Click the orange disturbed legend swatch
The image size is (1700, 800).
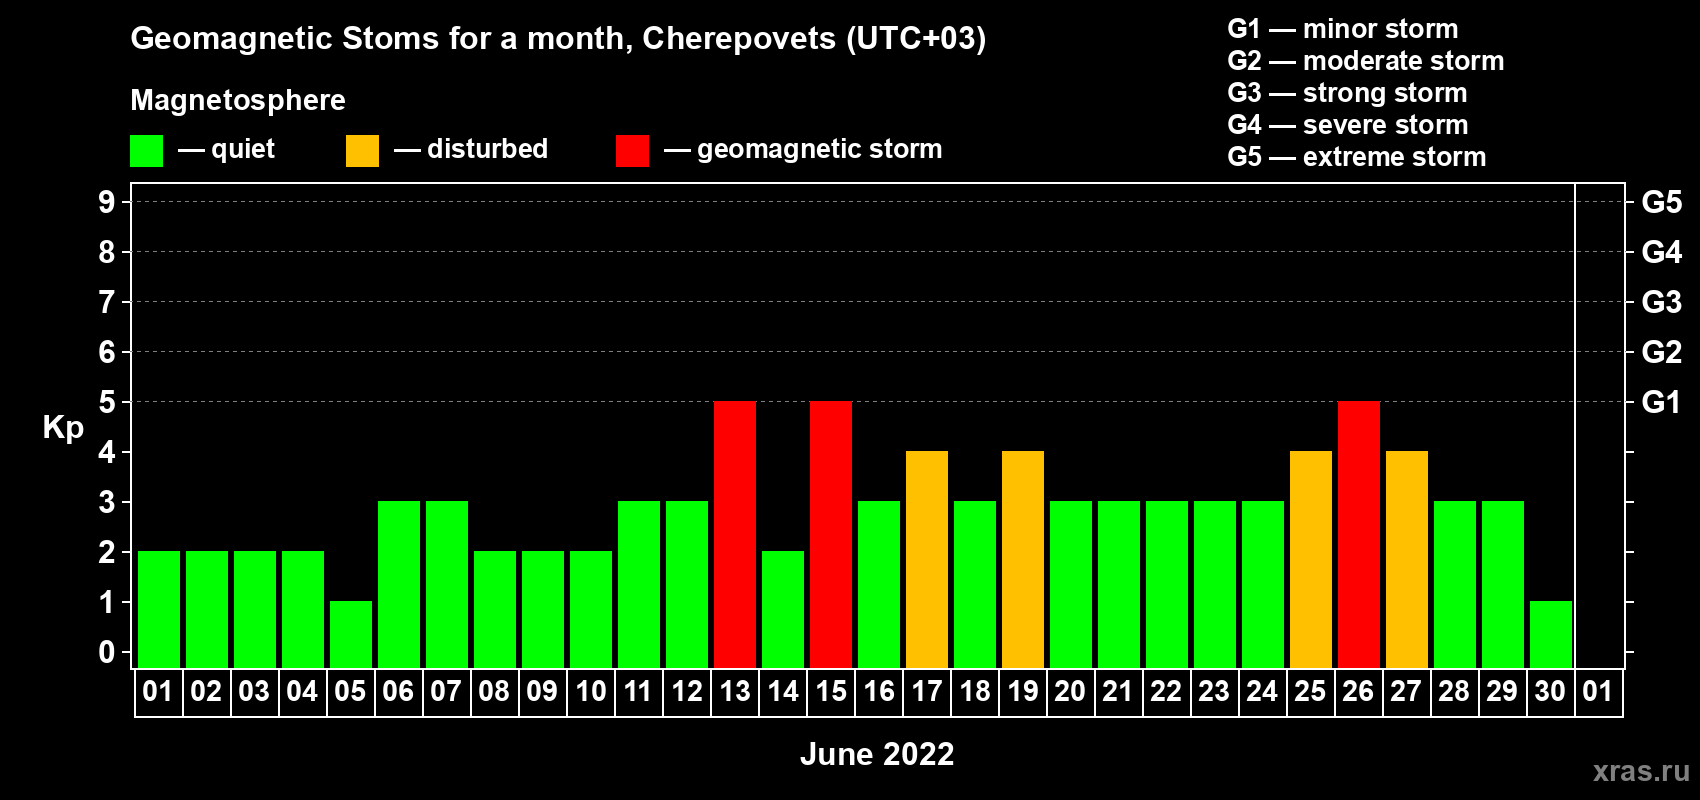coord(363,151)
